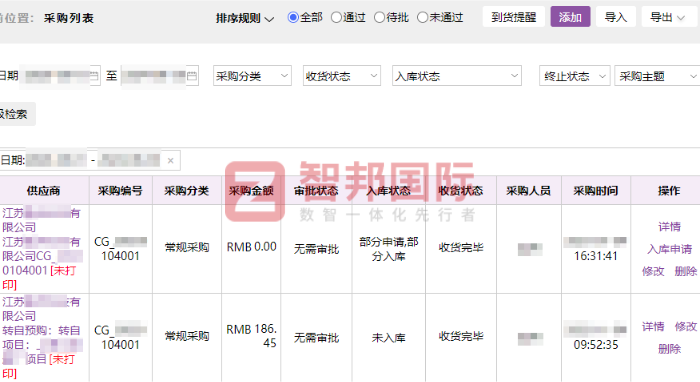Select the 通过 radio button
The image size is (700, 382).
336,17
